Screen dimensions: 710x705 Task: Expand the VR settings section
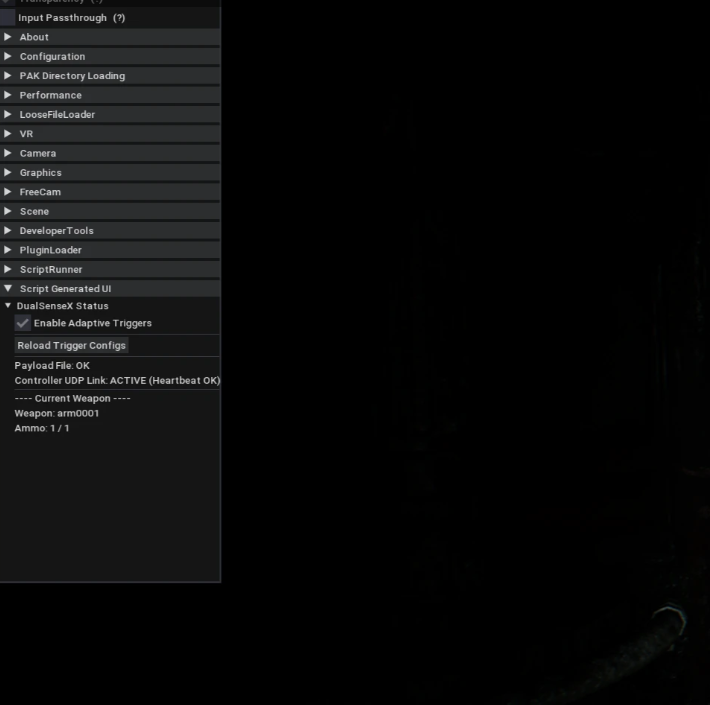(x=110, y=134)
